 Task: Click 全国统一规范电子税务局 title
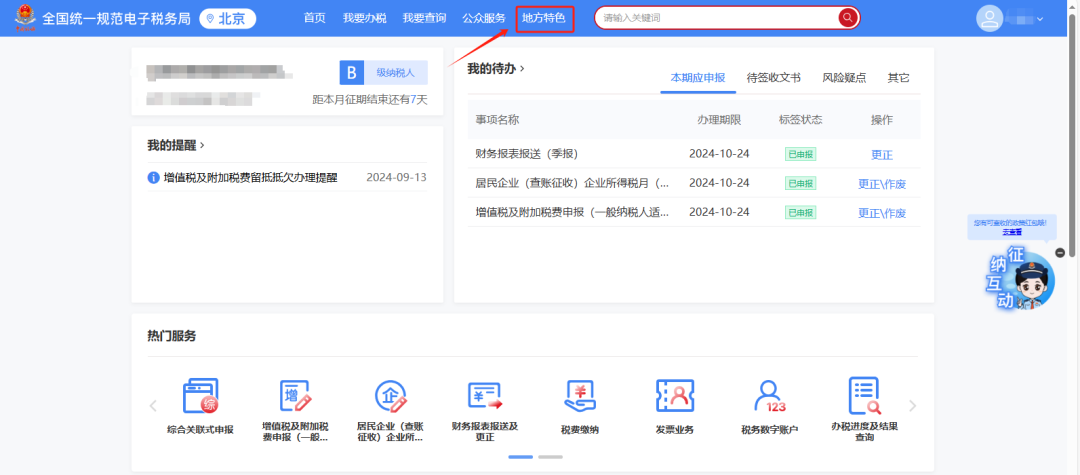[x=116, y=19]
